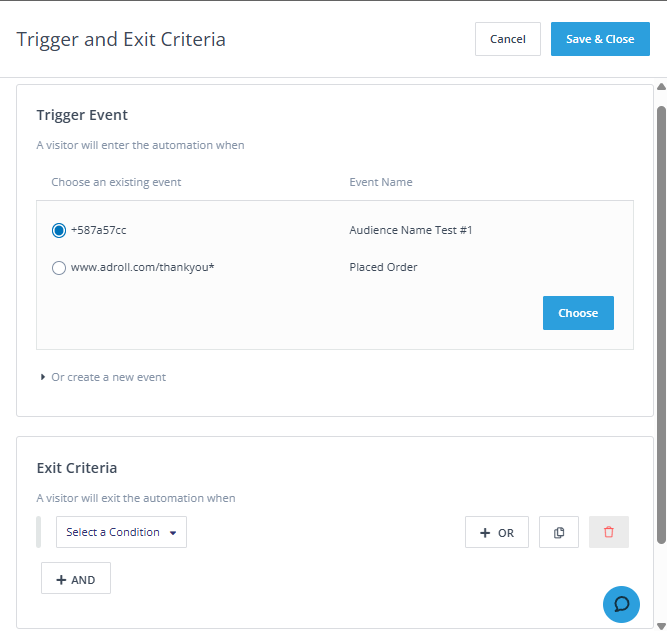Click the duplicate condition copy icon
The height and width of the screenshot is (631, 667).
tap(559, 533)
